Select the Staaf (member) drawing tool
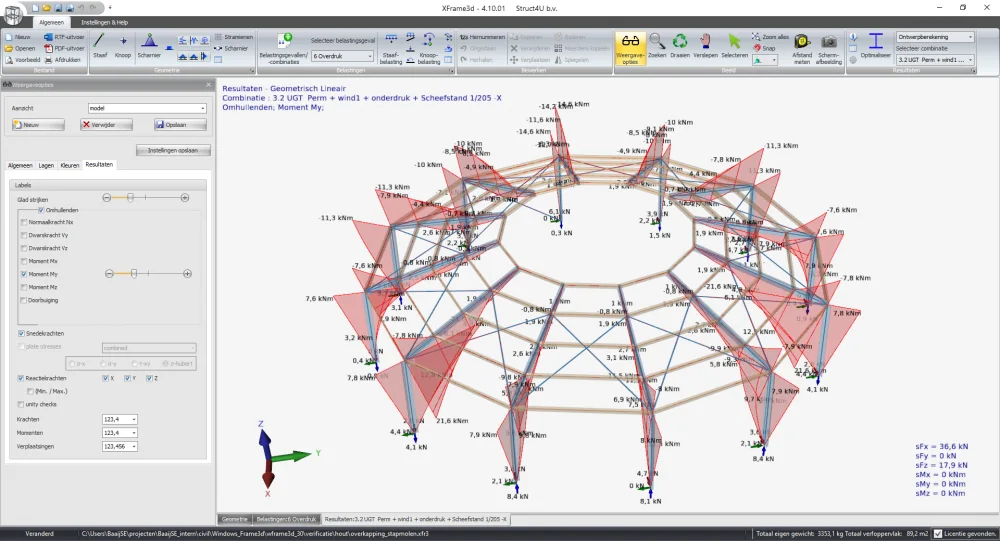The width and height of the screenshot is (1000, 541). [99, 47]
